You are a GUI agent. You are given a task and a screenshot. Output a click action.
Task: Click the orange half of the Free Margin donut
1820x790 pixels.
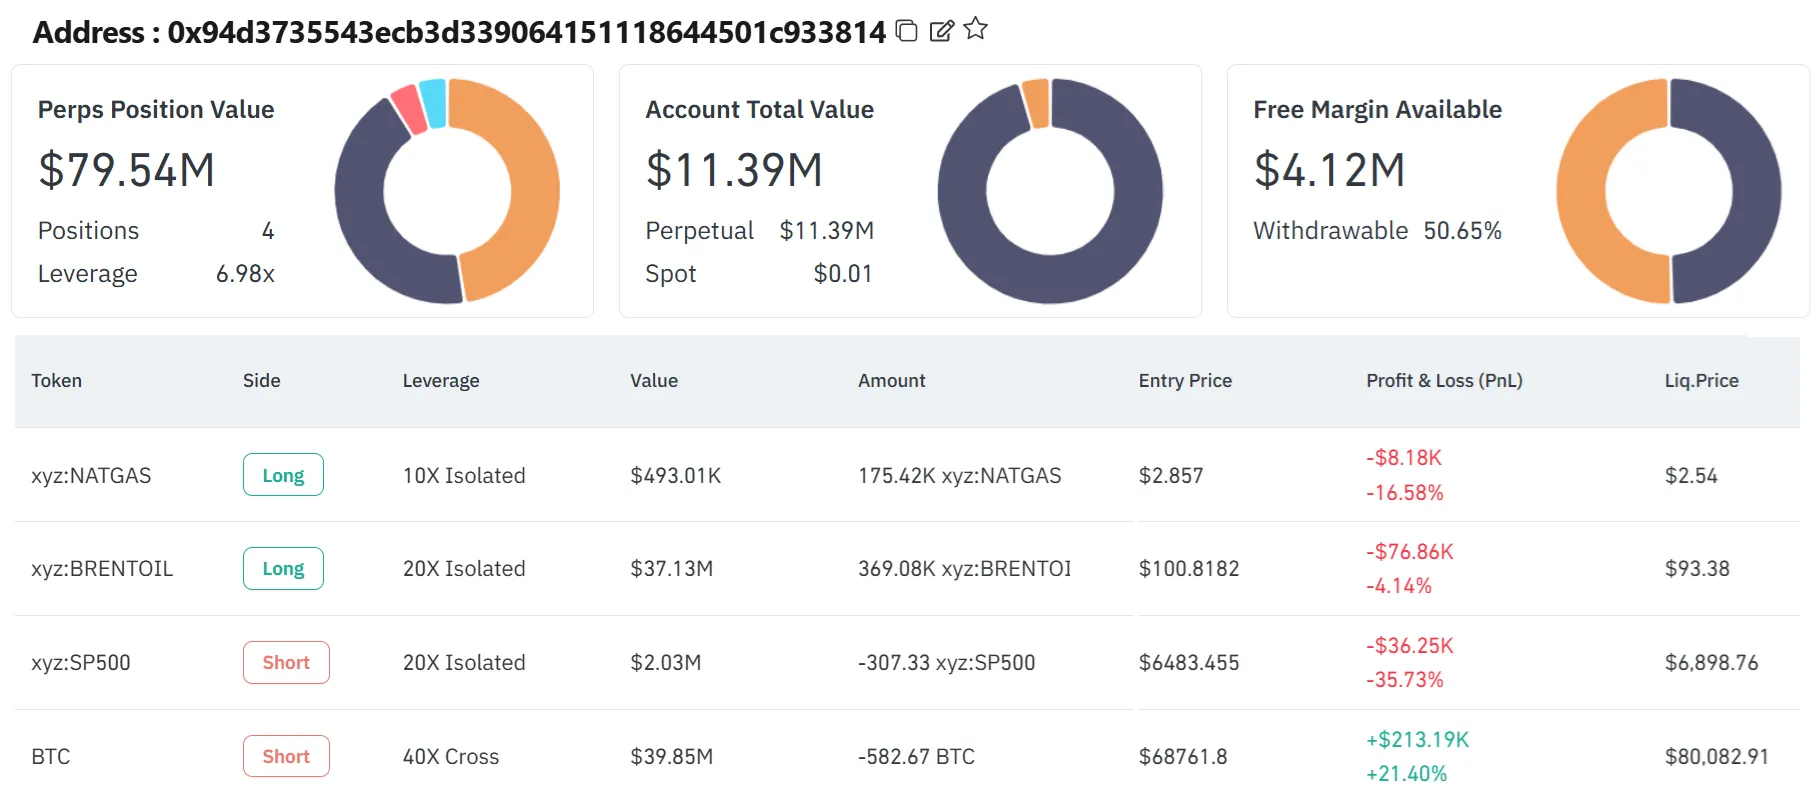[x=1585, y=190]
